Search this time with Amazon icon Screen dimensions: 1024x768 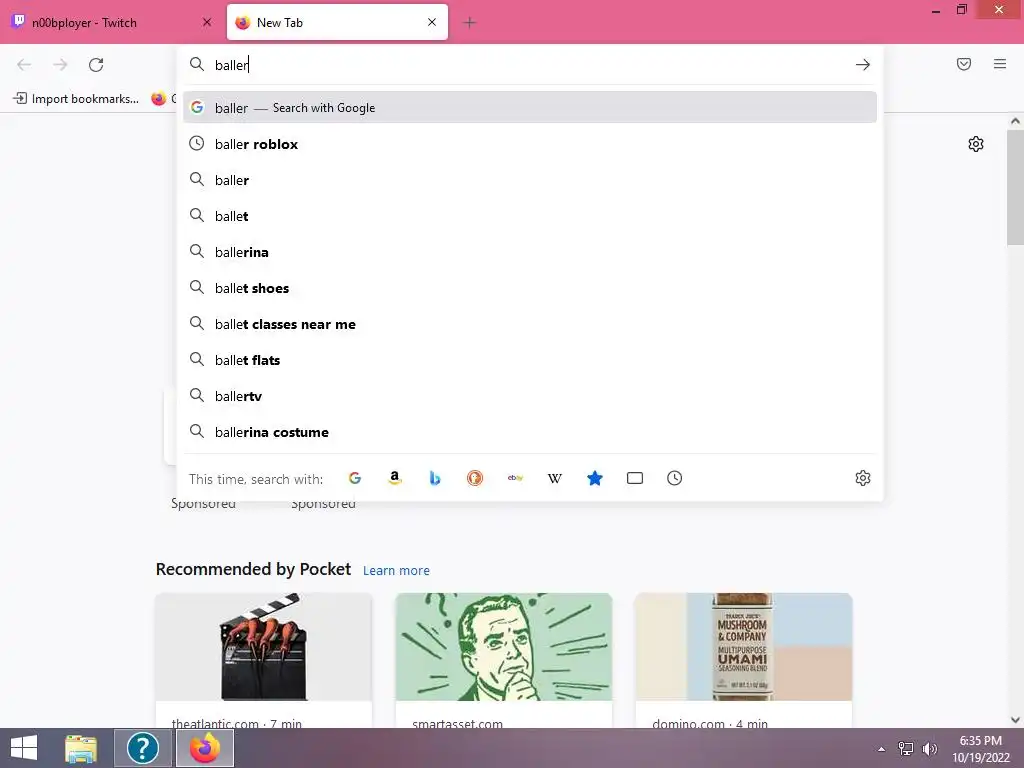coord(394,478)
